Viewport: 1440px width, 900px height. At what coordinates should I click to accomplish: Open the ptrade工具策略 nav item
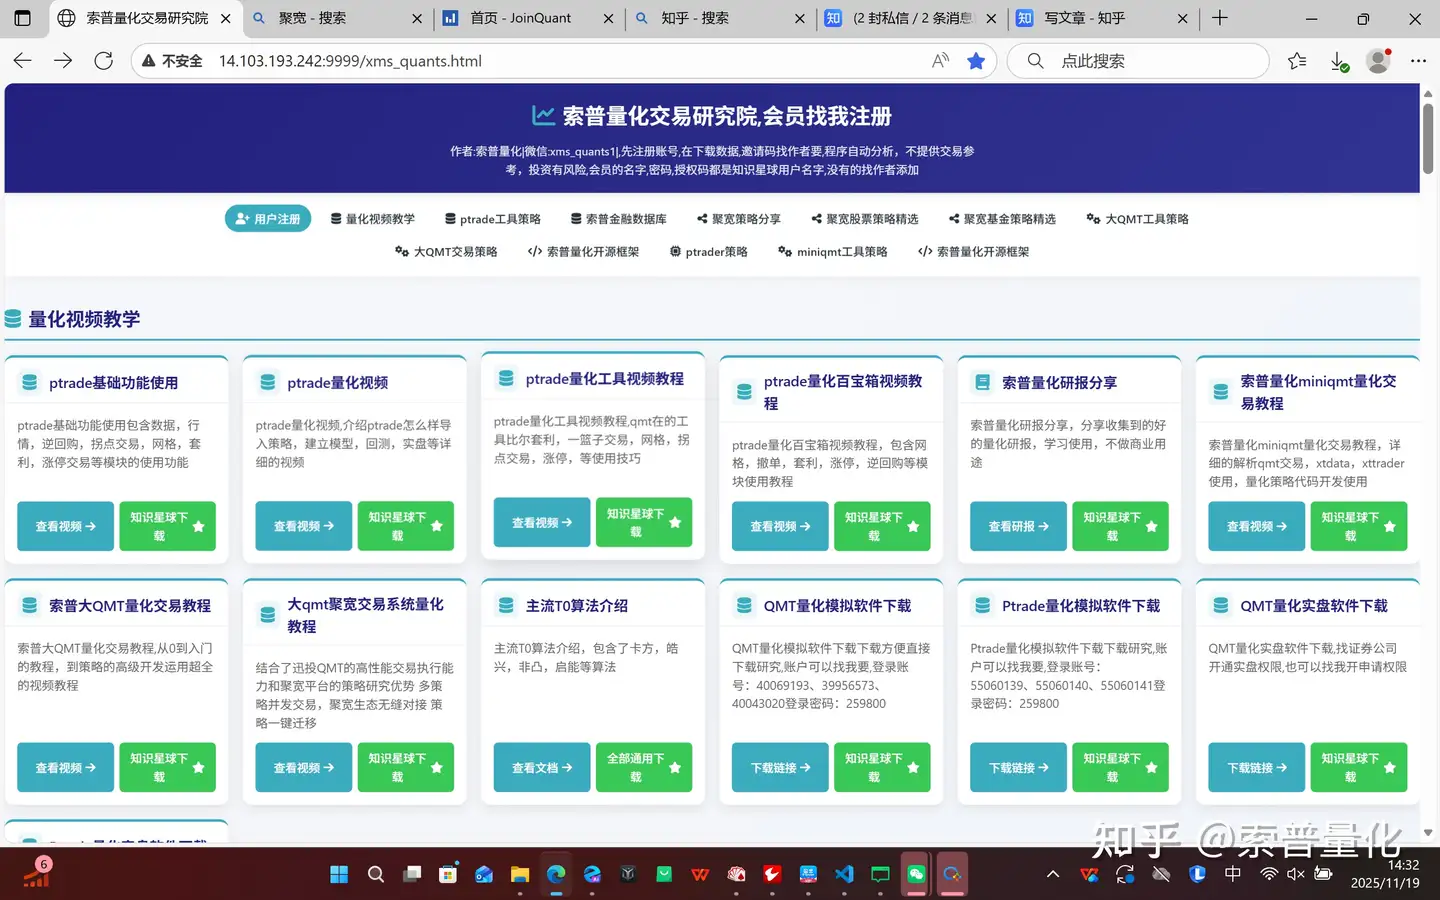[493, 219]
